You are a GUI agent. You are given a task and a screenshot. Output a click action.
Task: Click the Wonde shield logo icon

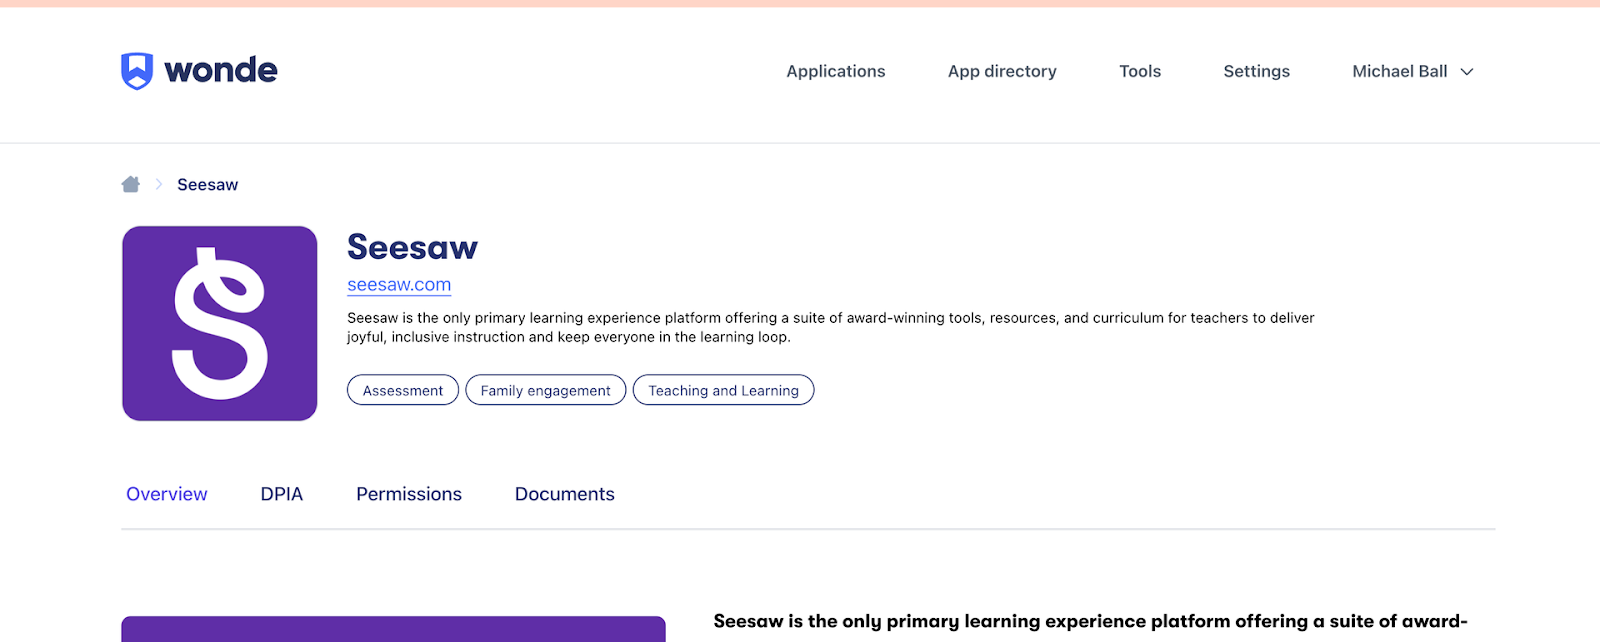[x=137, y=71]
